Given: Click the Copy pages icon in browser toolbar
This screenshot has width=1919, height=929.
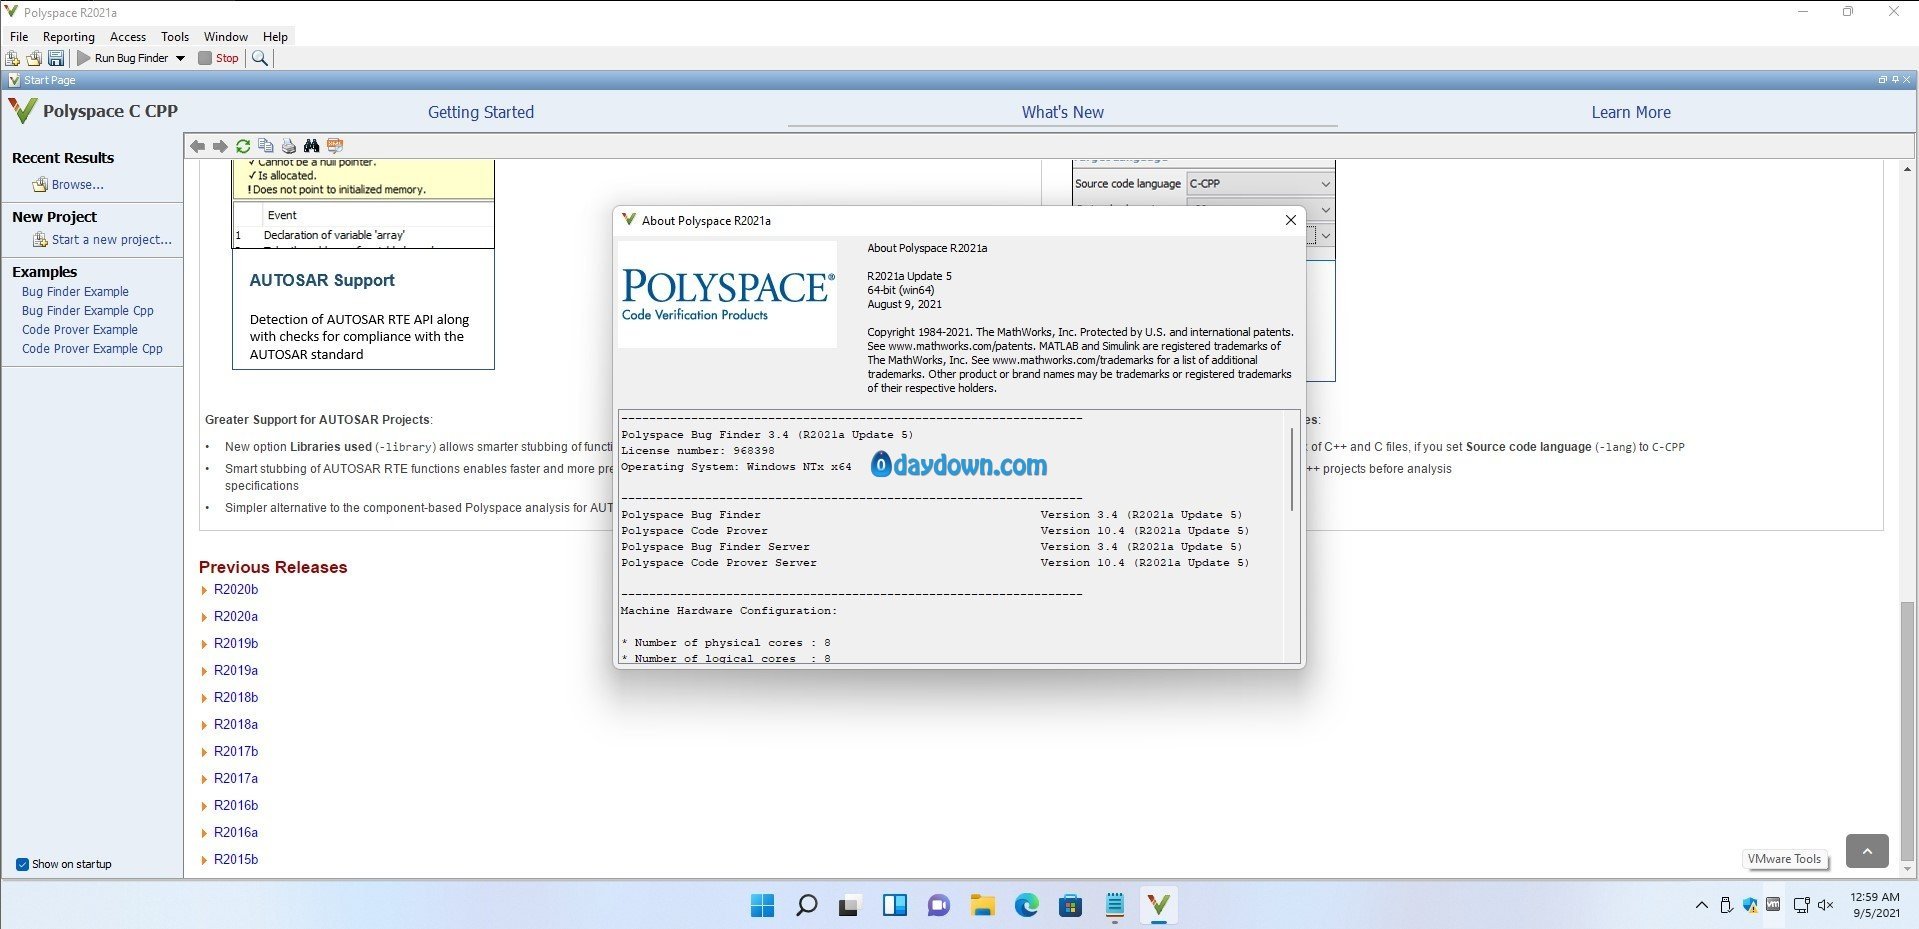Looking at the screenshot, I should tap(266, 146).
